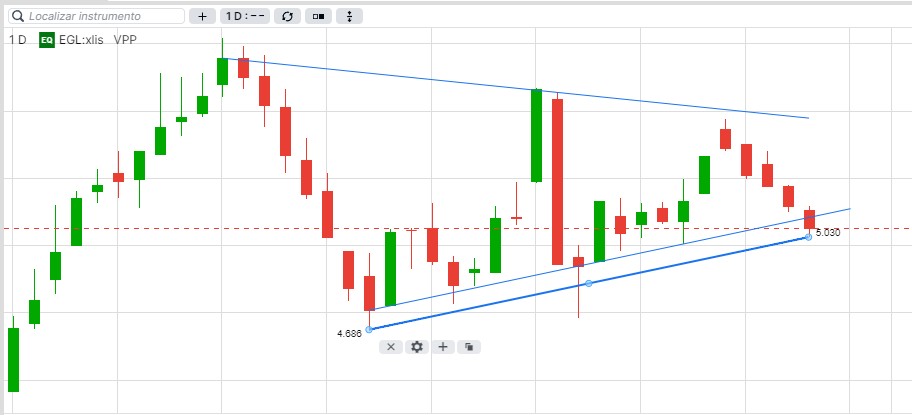
Task: Click the green EQ instrument badge
Action: click(47, 40)
